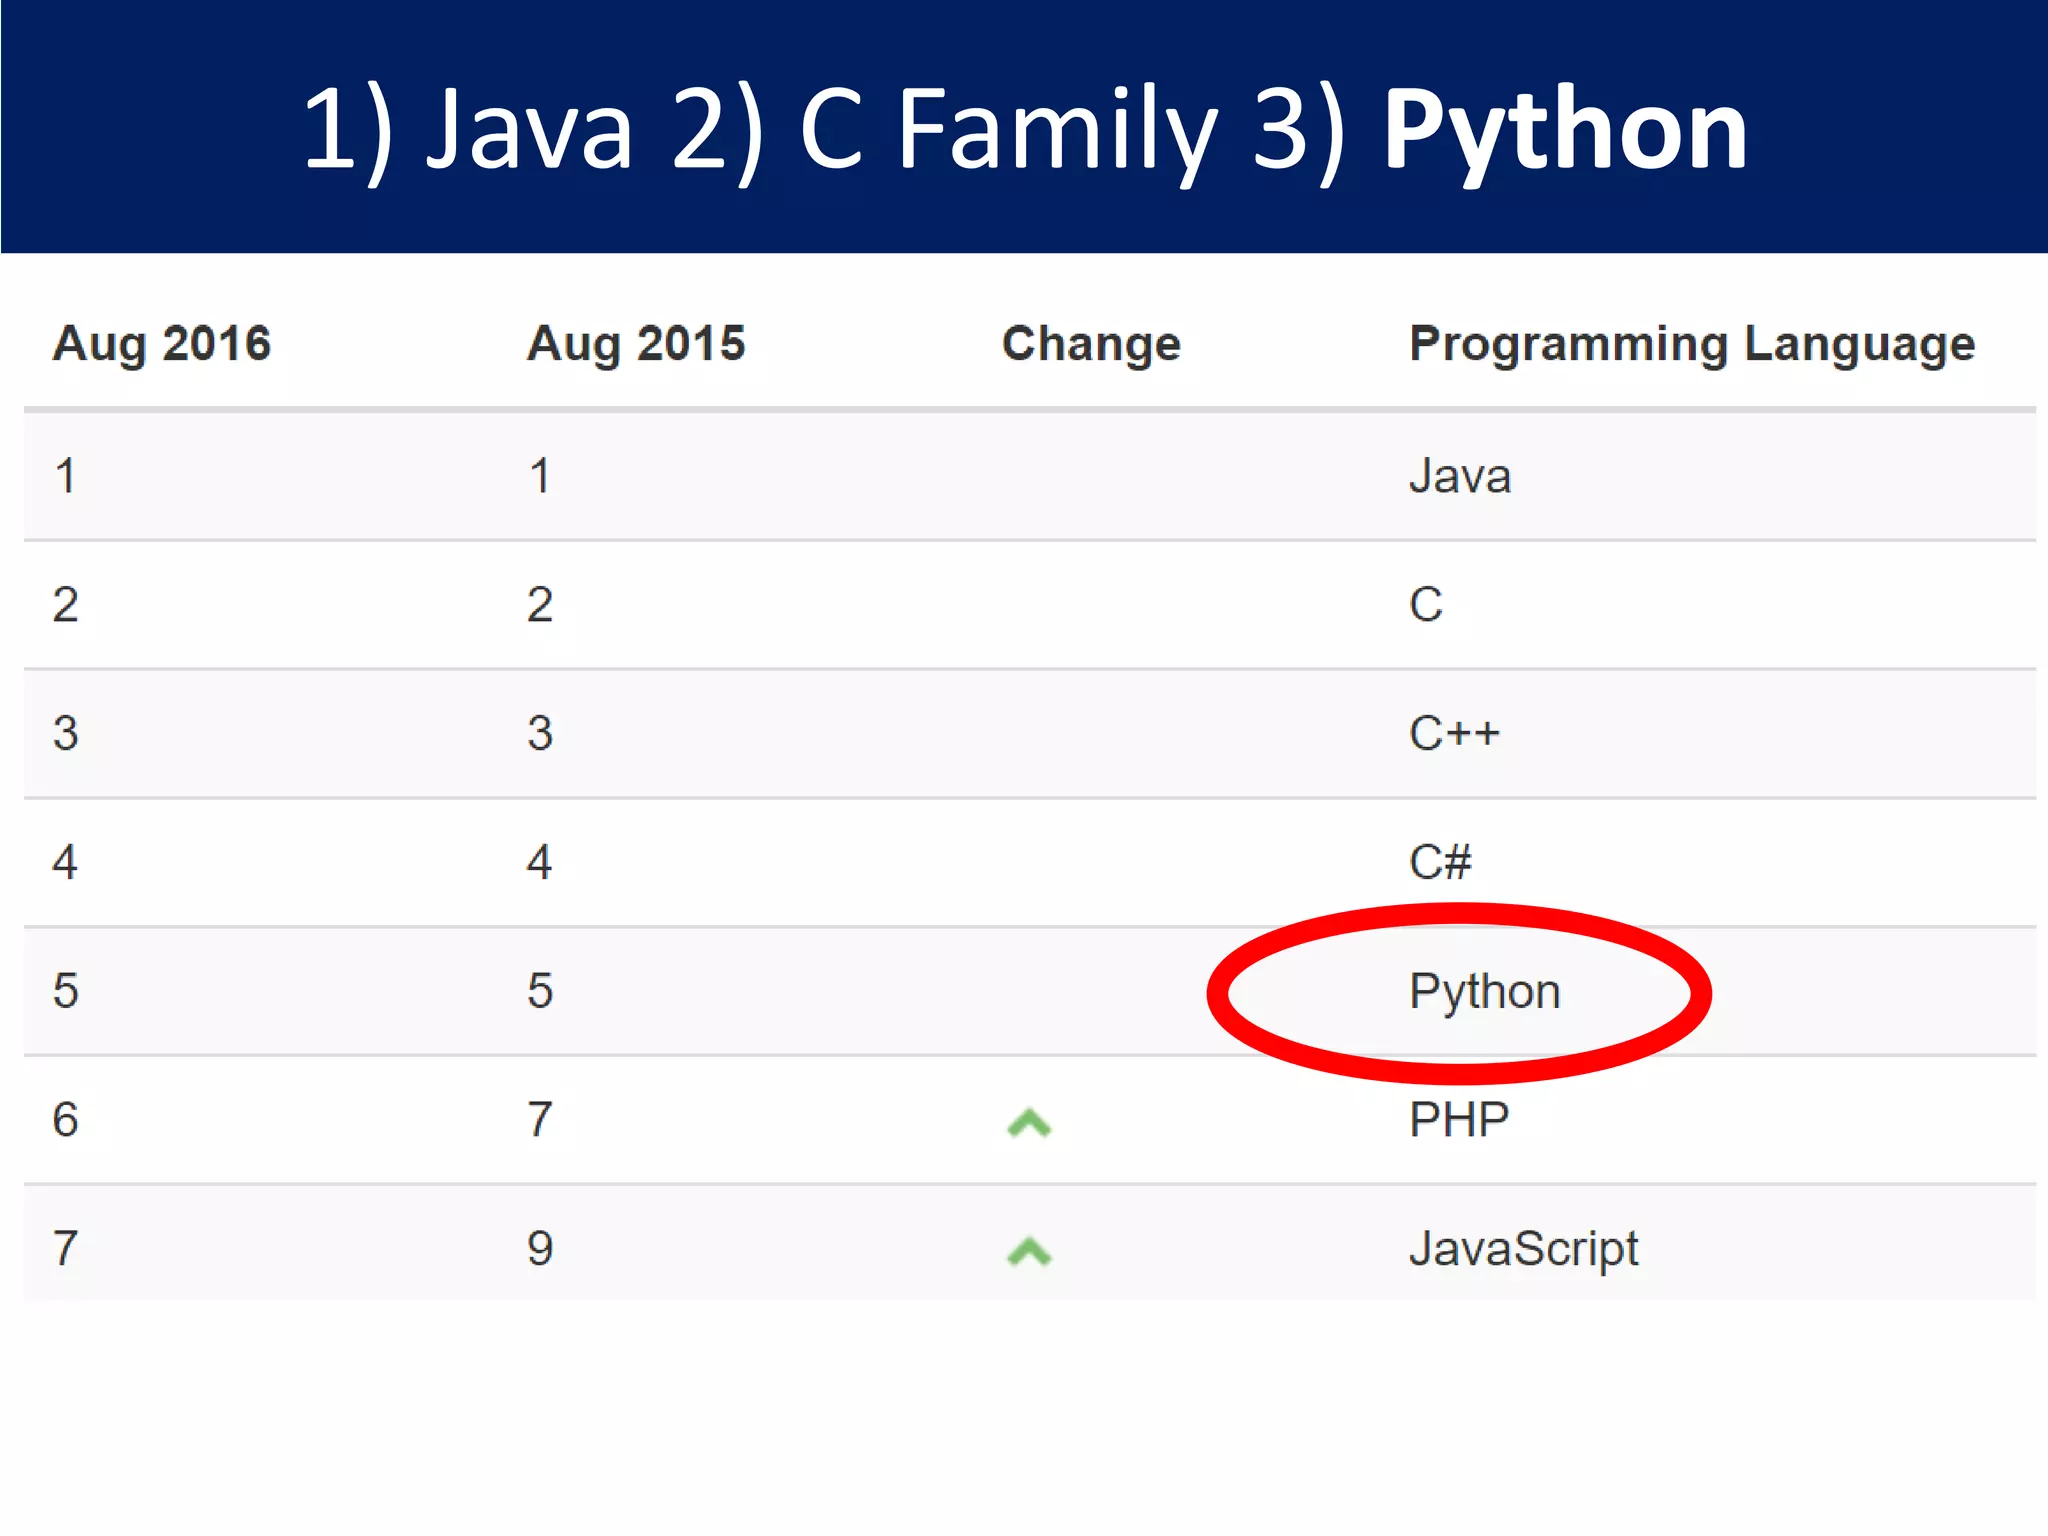2048x1536 pixels.
Task: Click rank 7 in the Aug 2015 column
Action: [x=540, y=1120]
